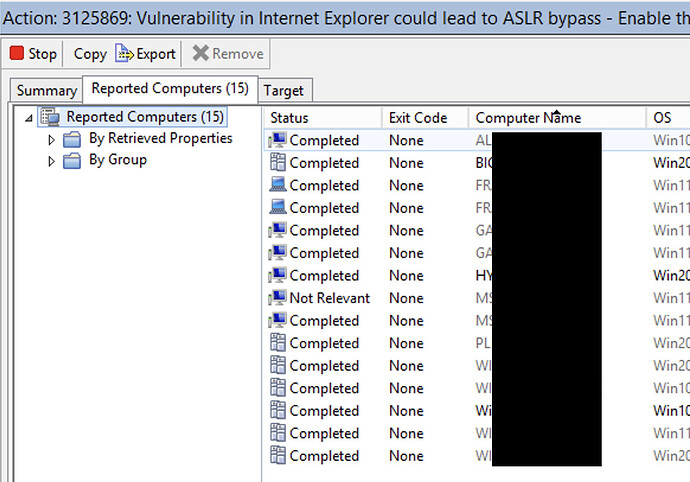Click the By Group folder icon
Viewport: 690px width, 482px height.
tap(72, 161)
